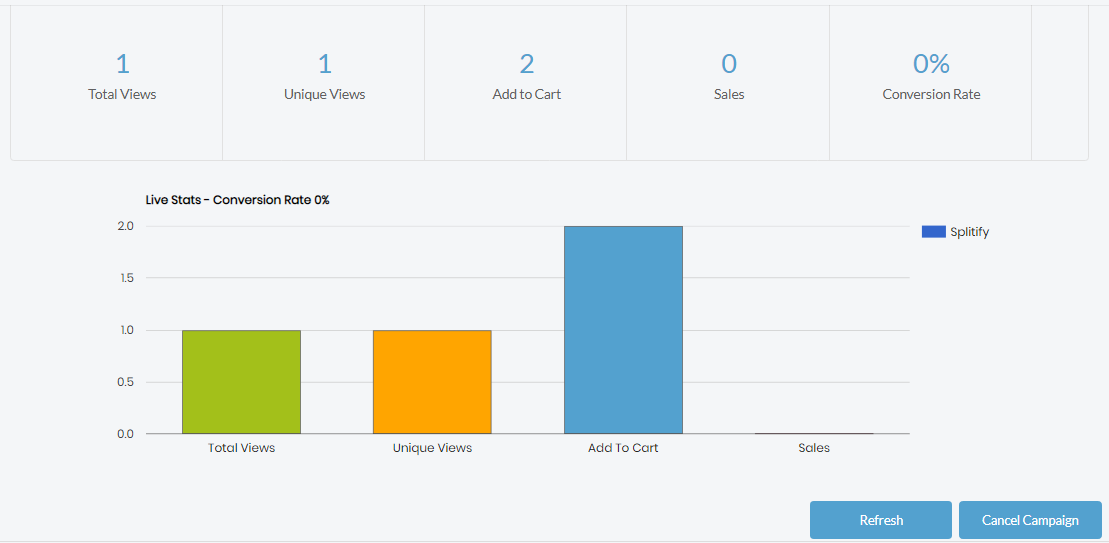Click the Add To Cart axis label
1109x543 pixels.
tap(623, 448)
